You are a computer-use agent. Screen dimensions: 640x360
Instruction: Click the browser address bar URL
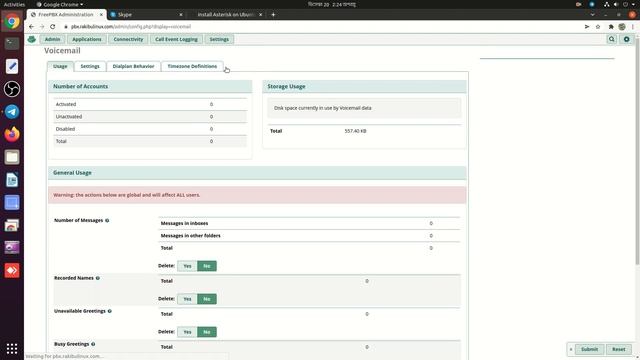coord(131,27)
